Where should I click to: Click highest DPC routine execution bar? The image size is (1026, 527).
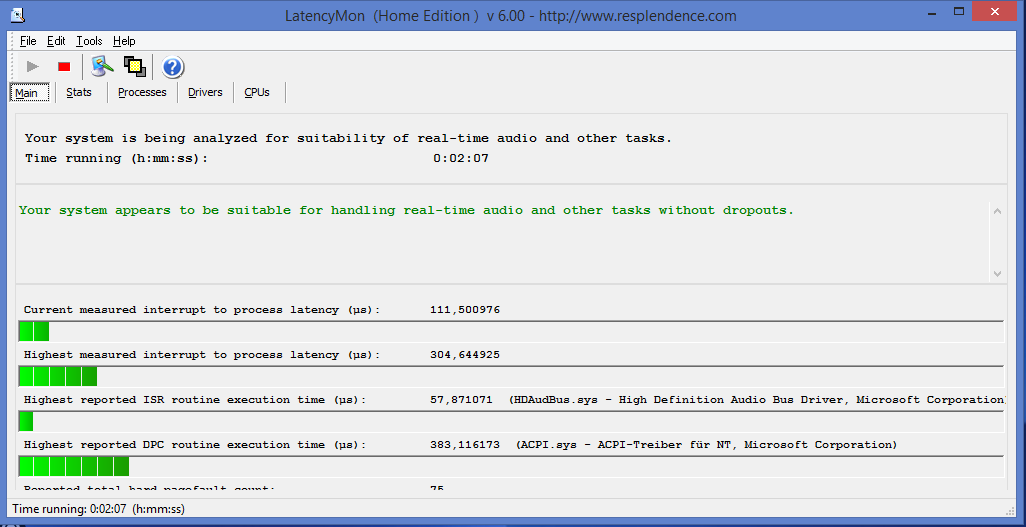coord(511,466)
